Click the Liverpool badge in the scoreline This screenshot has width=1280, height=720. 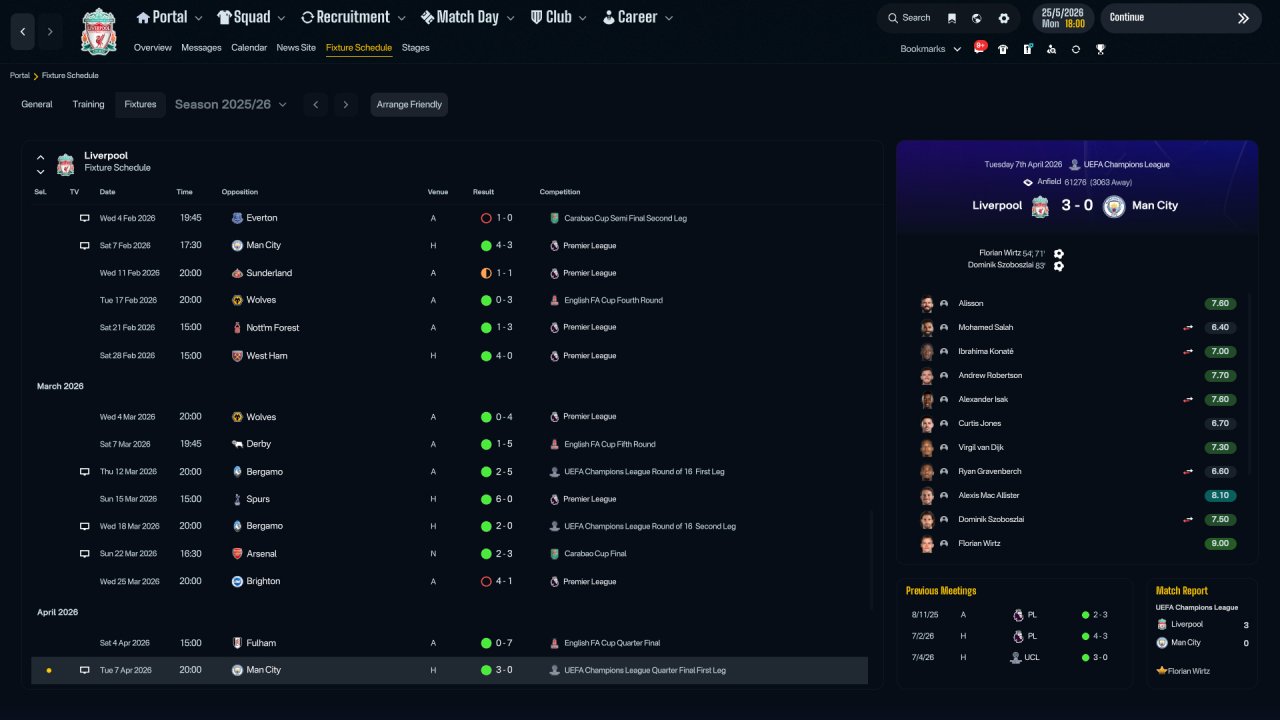(x=1040, y=206)
